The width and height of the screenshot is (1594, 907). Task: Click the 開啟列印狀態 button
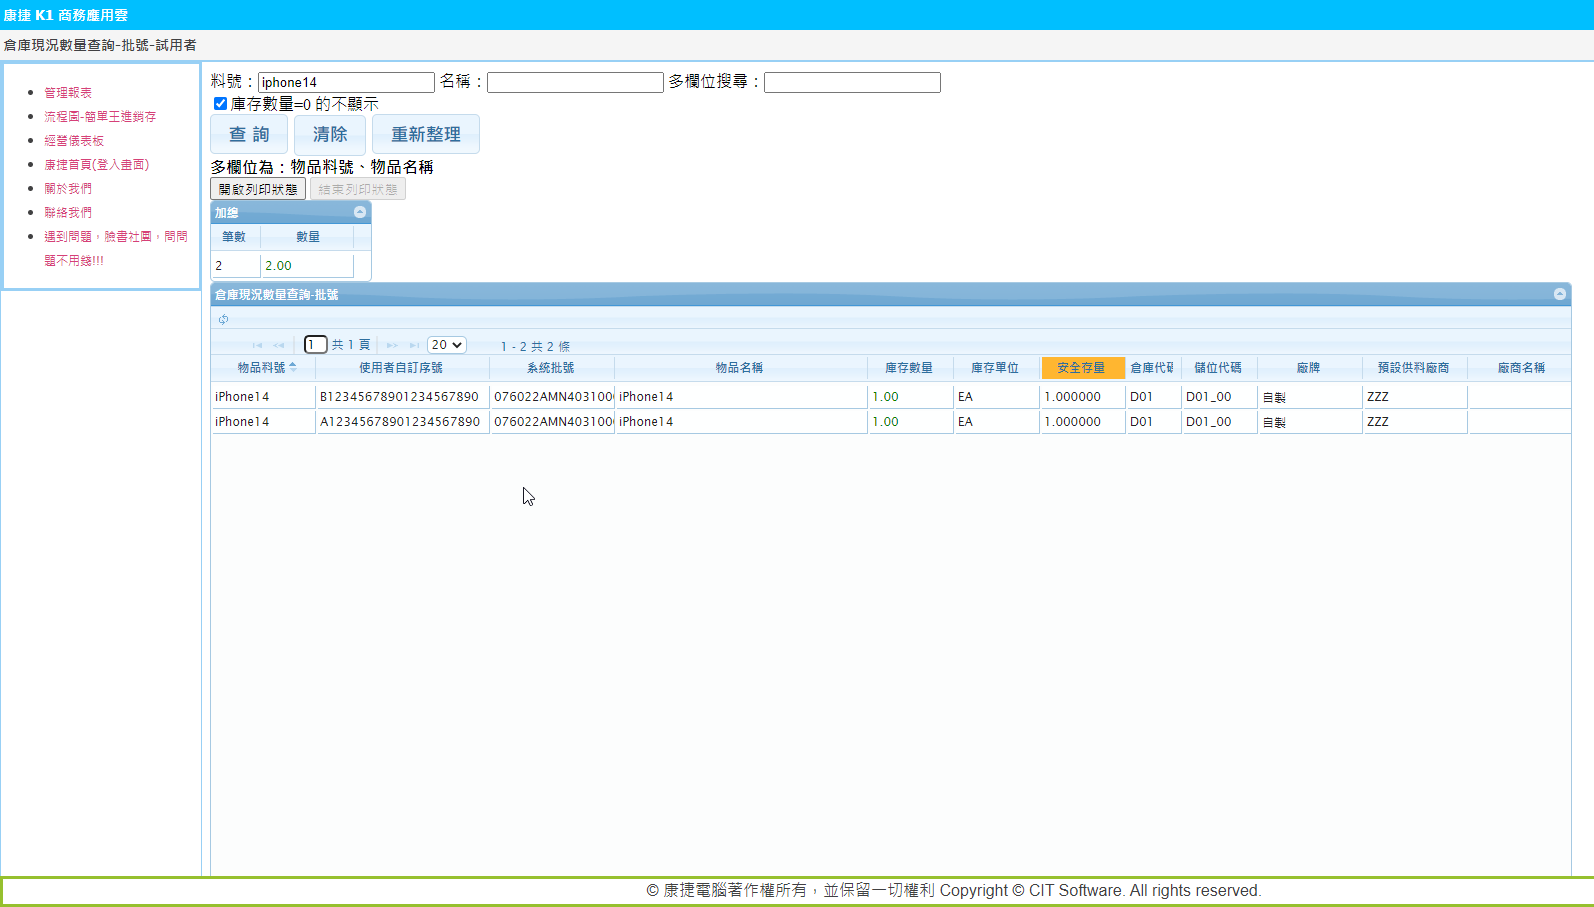[258, 189]
